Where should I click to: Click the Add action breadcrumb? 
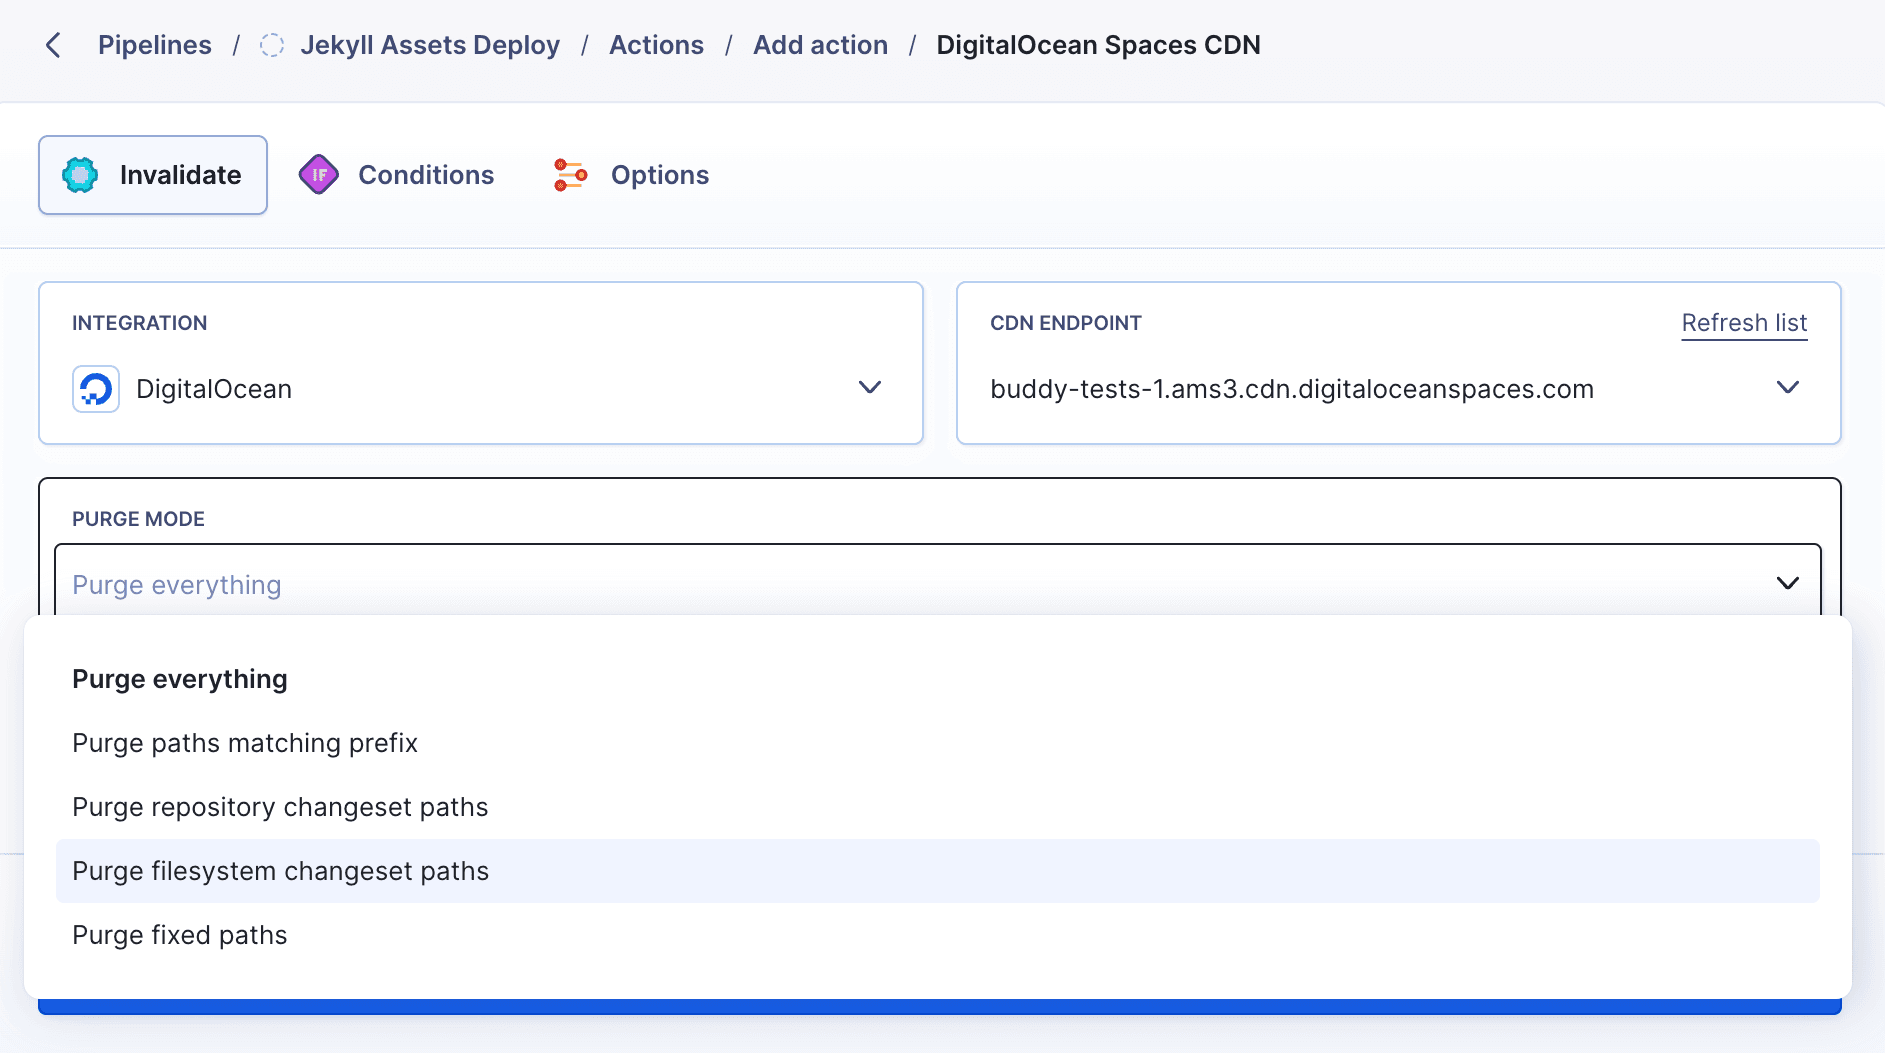(x=819, y=45)
